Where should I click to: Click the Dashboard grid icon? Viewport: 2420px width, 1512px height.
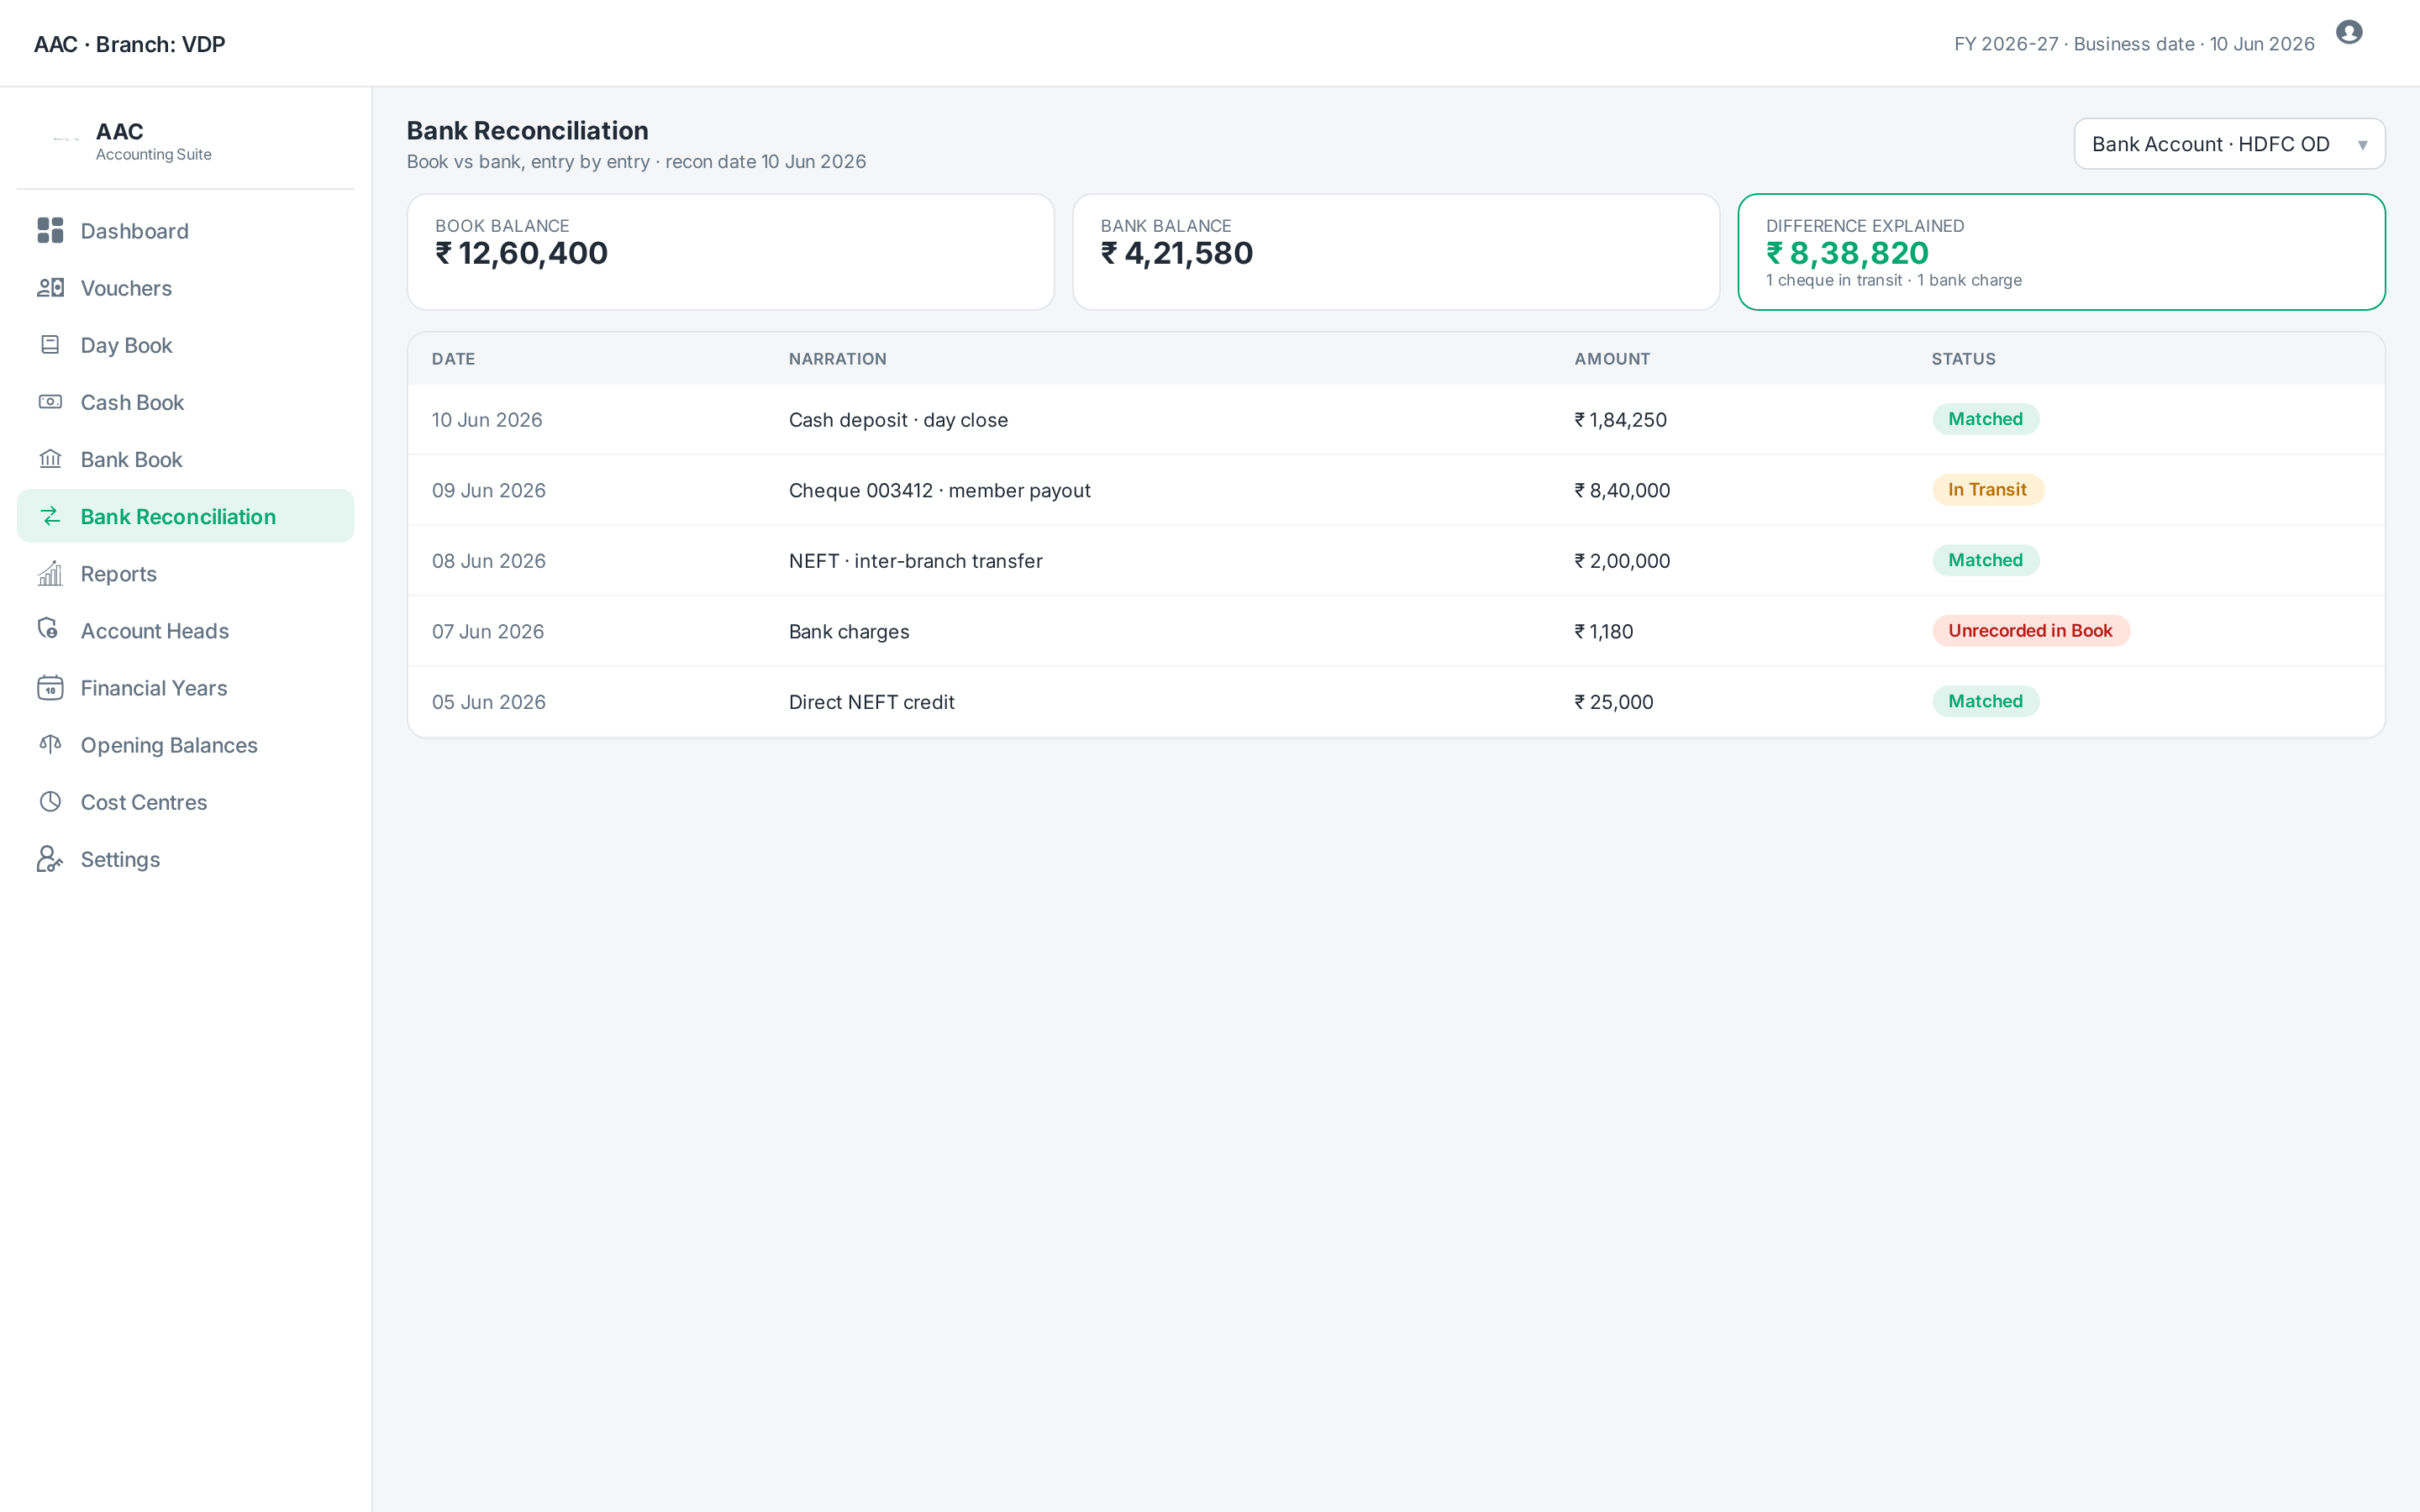[x=50, y=231]
